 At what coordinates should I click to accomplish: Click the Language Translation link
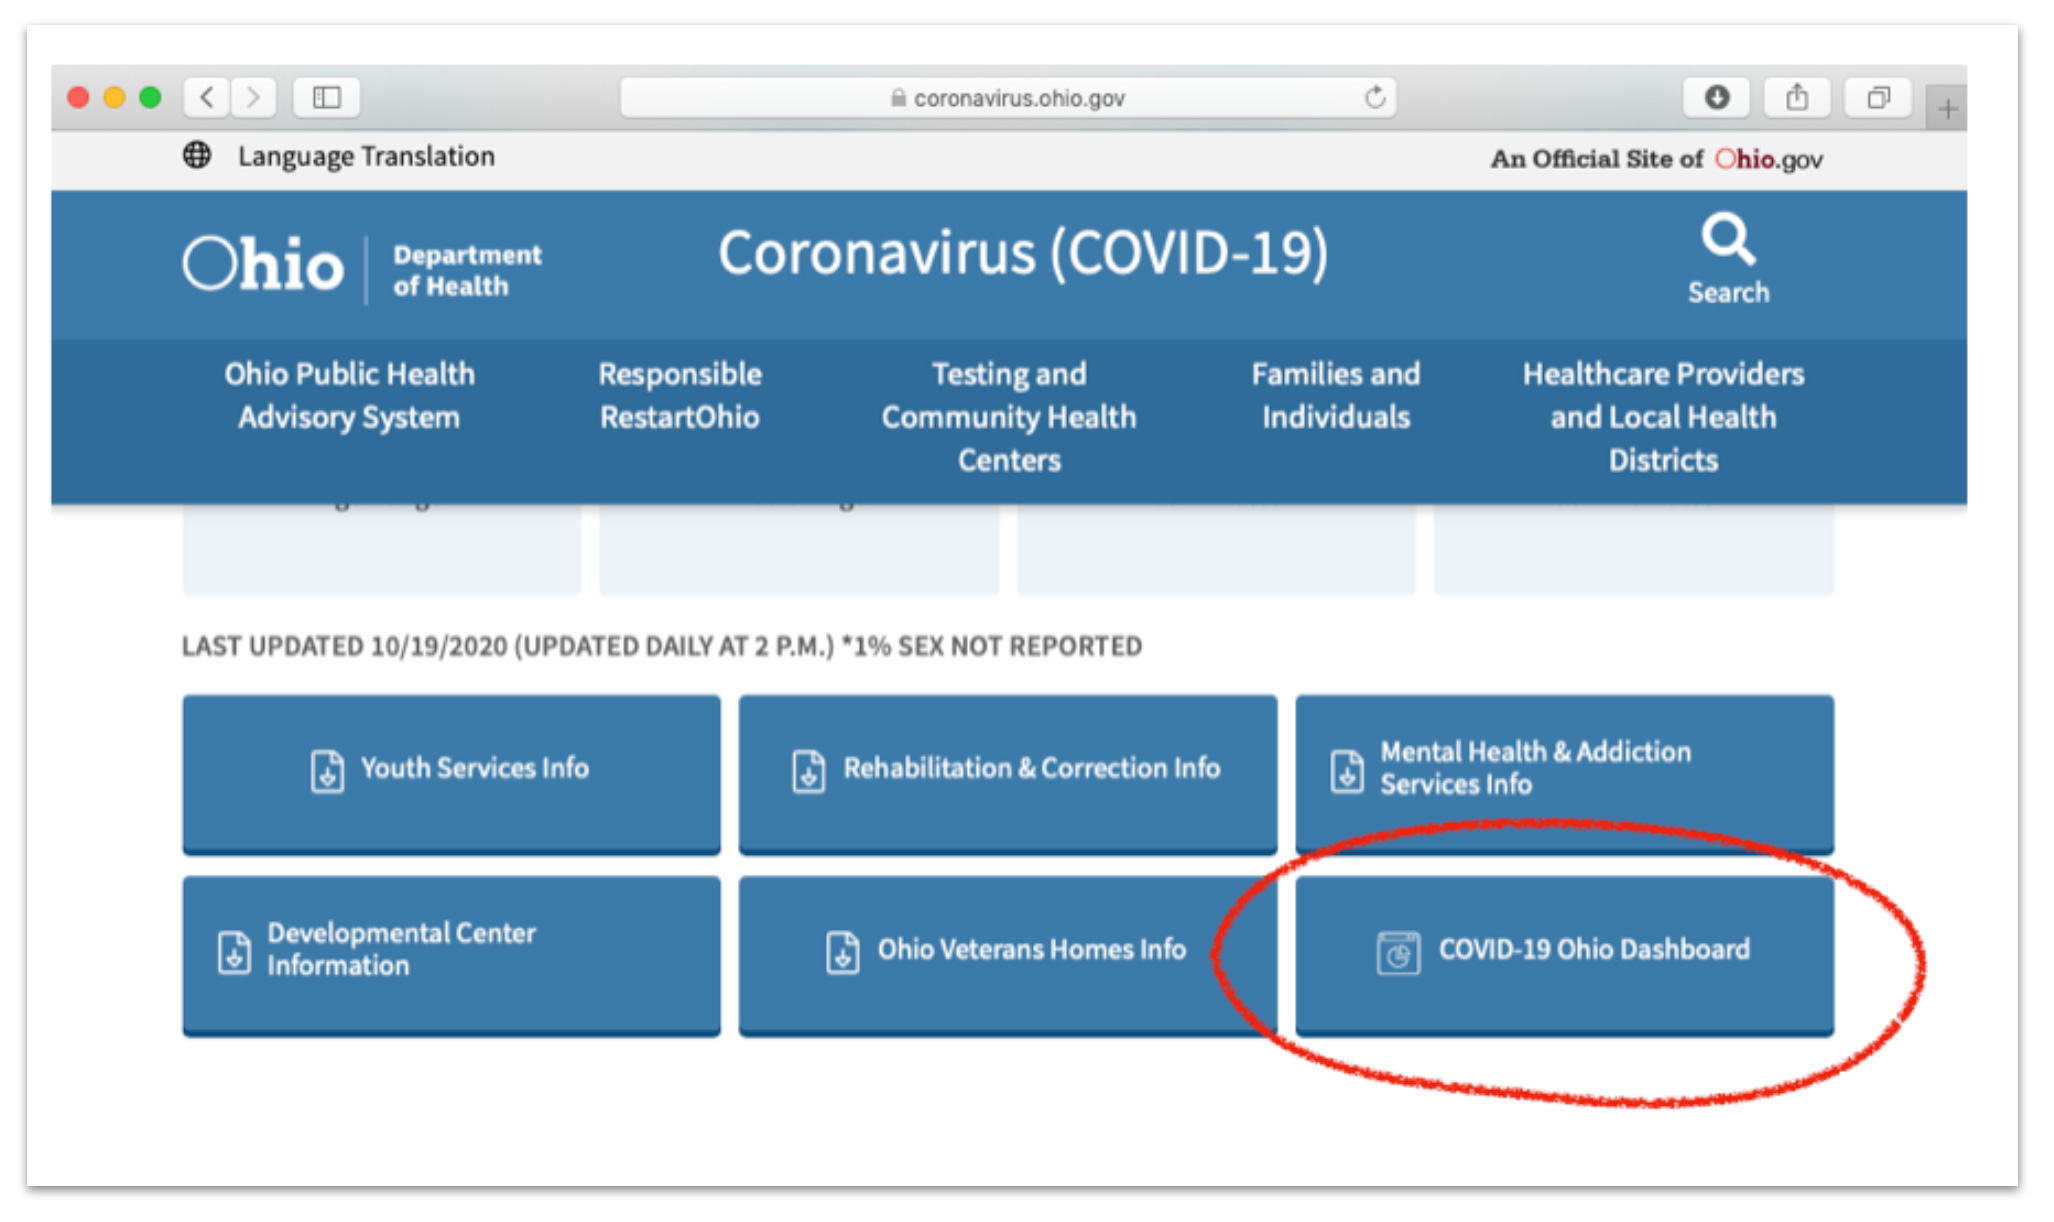[x=366, y=156]
